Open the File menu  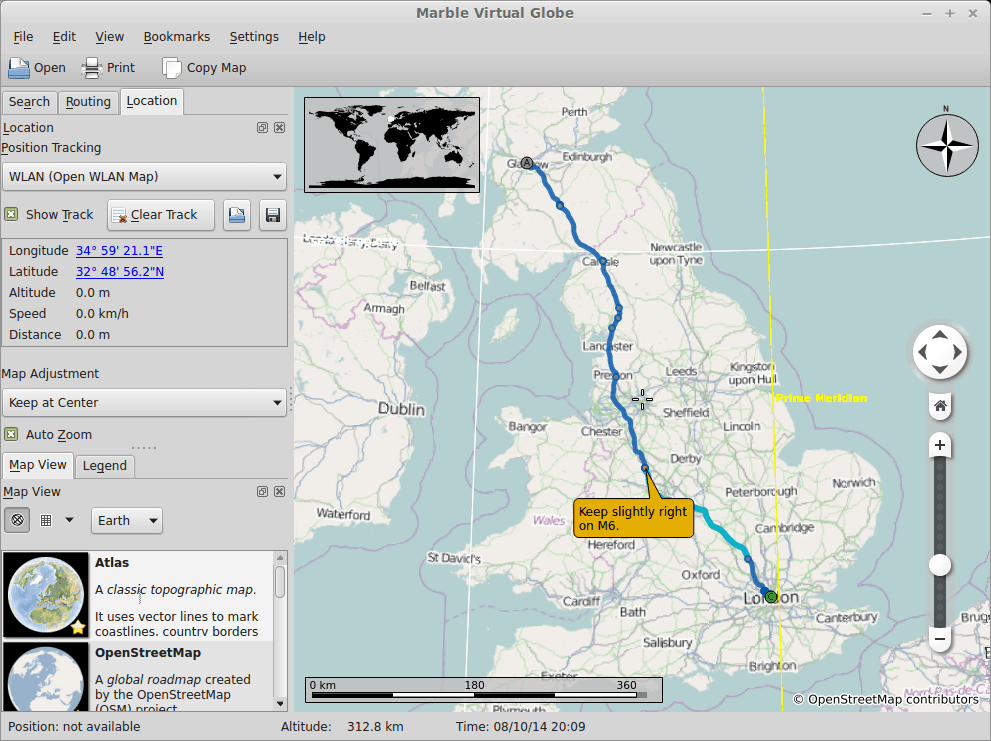click(23, 37)
